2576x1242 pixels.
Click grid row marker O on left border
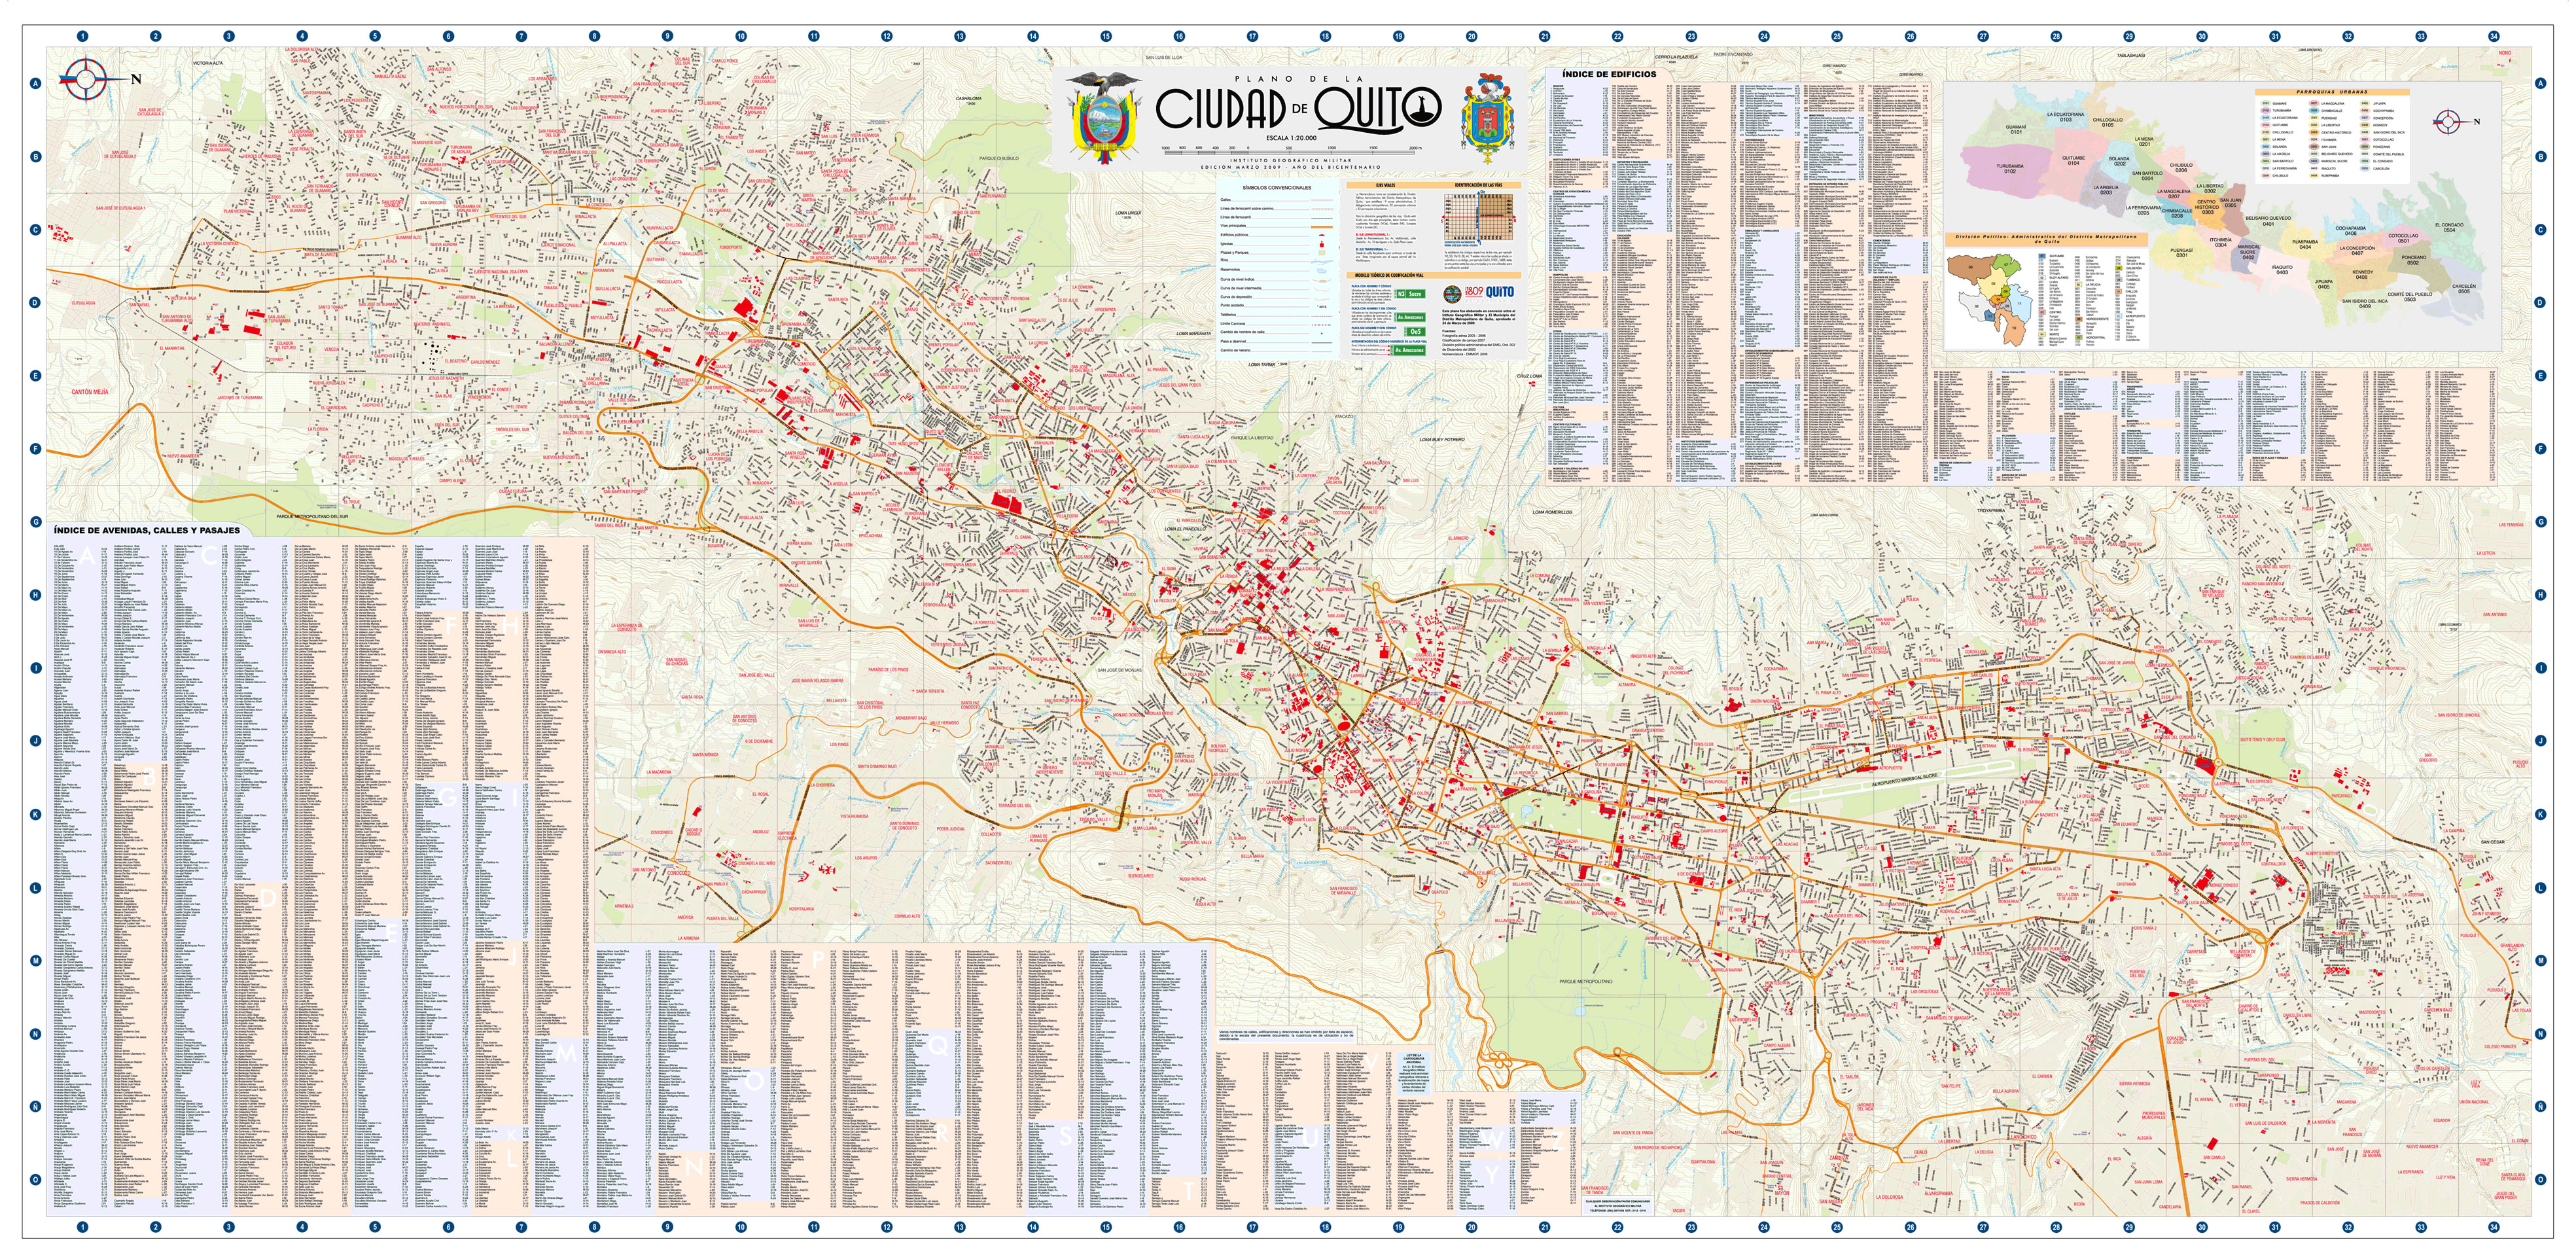35,1179
